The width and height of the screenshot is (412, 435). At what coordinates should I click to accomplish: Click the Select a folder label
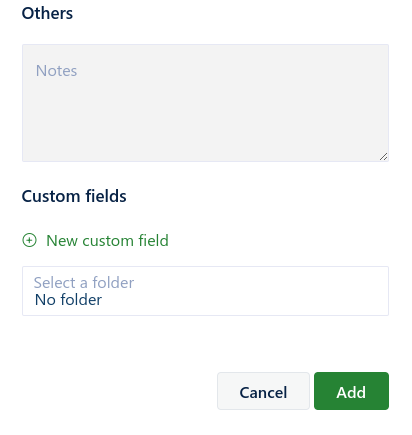point(84,283)
